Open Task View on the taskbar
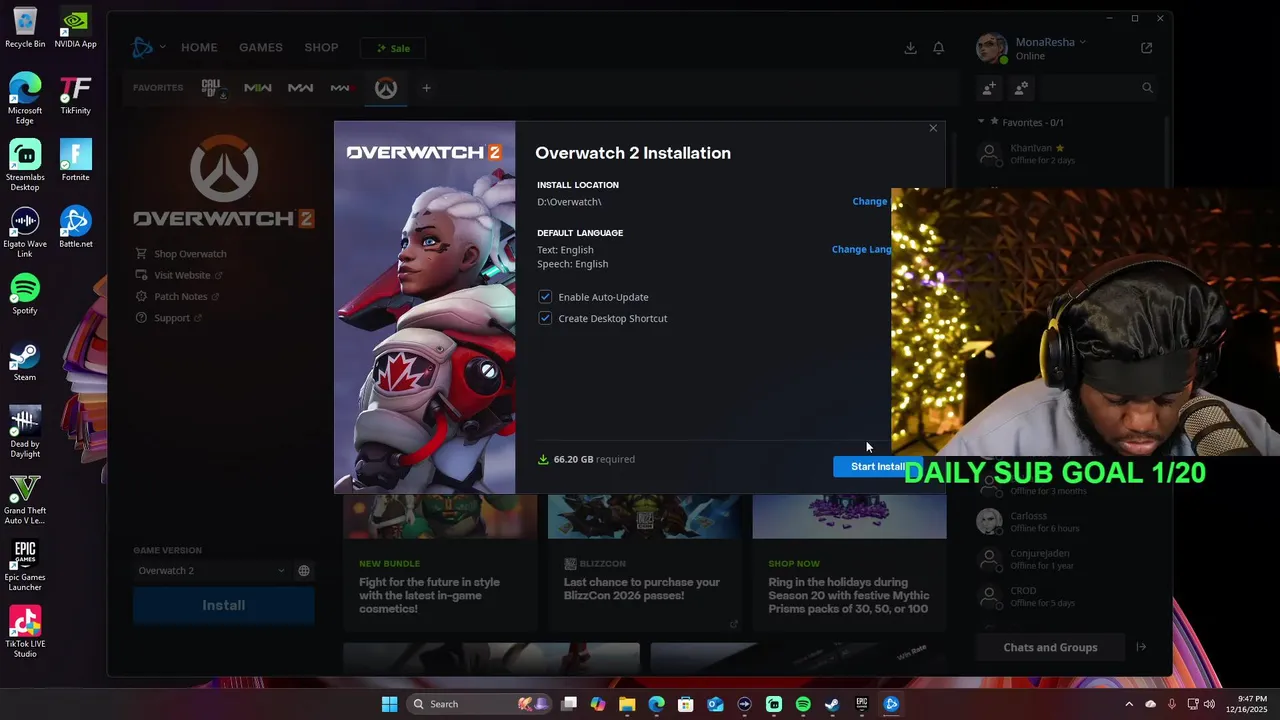The image size is (1280, 720). pyautogui.click(x=569, y=704)
